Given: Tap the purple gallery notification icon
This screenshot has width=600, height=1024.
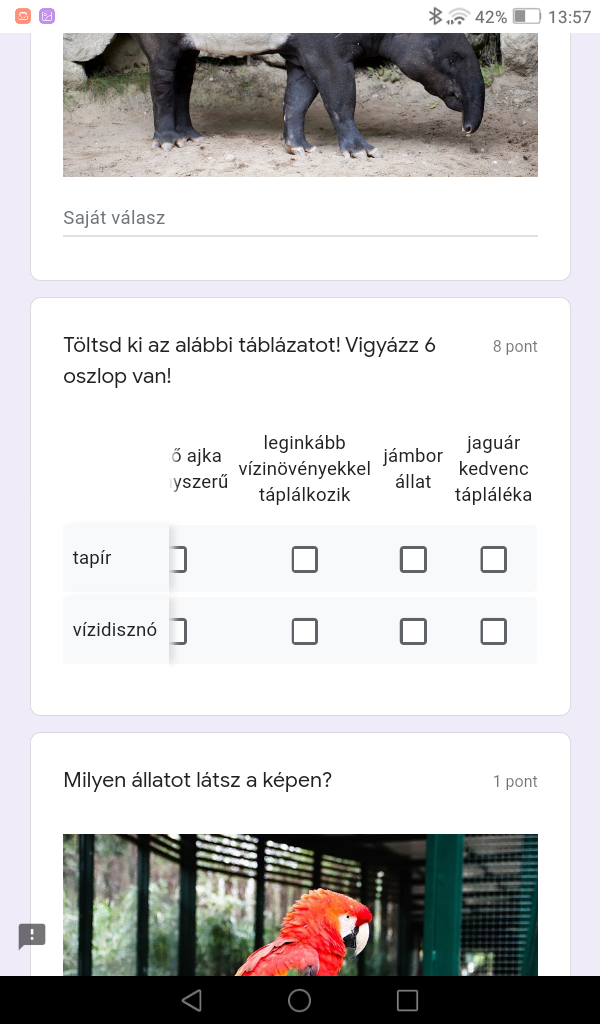Looking at the screenshot, I should 47,16.
